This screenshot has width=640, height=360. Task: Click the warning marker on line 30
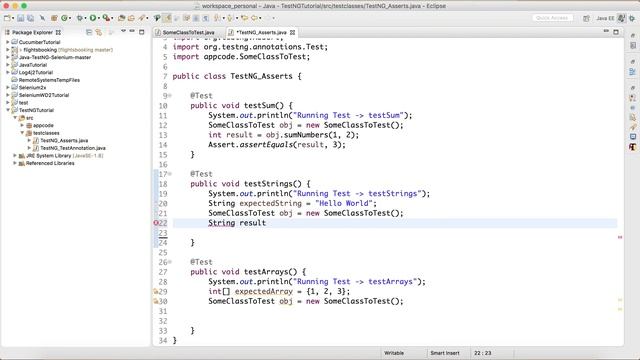tap(156, 301)
